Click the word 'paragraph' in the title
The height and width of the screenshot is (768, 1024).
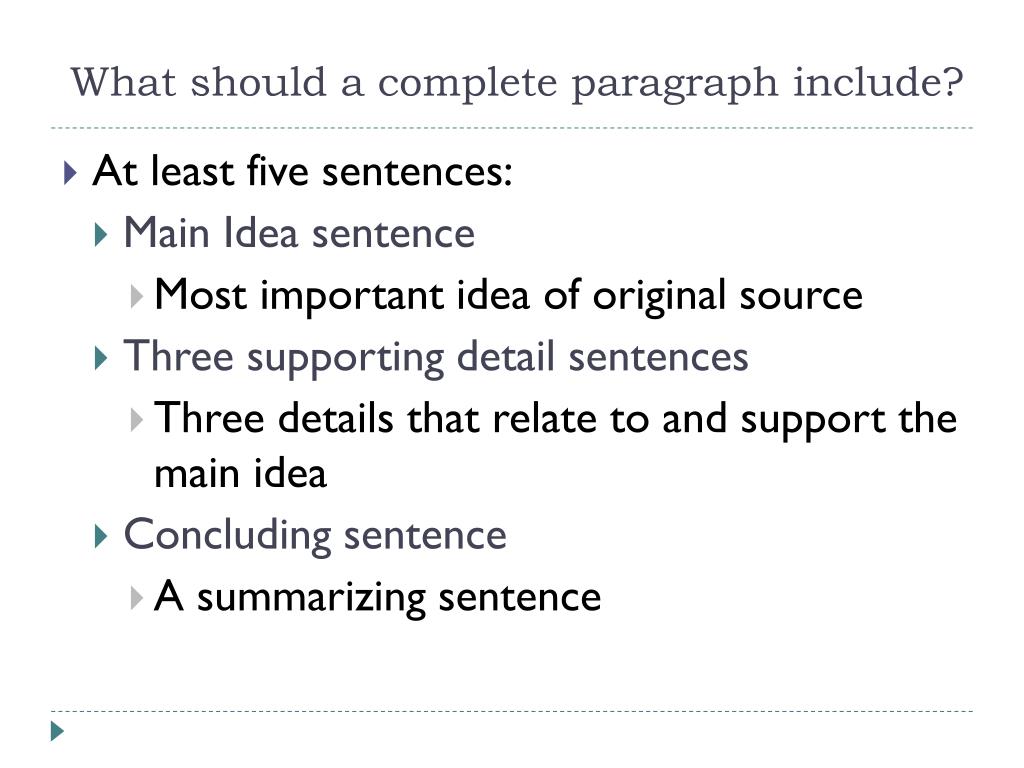675,86
